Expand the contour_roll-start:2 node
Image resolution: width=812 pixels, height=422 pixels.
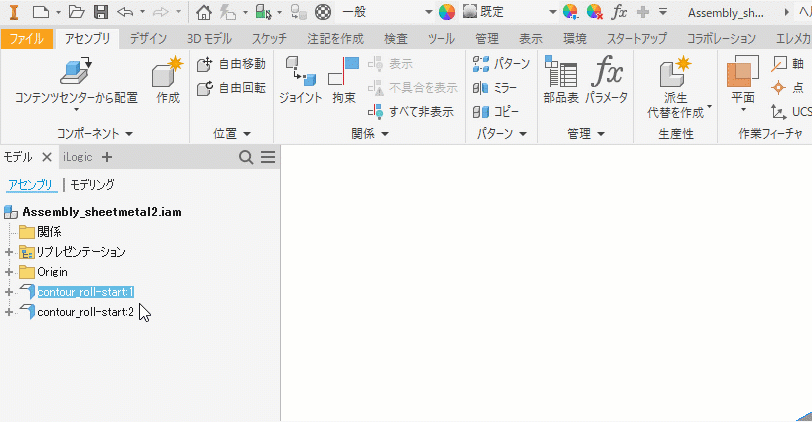[9, 312]
